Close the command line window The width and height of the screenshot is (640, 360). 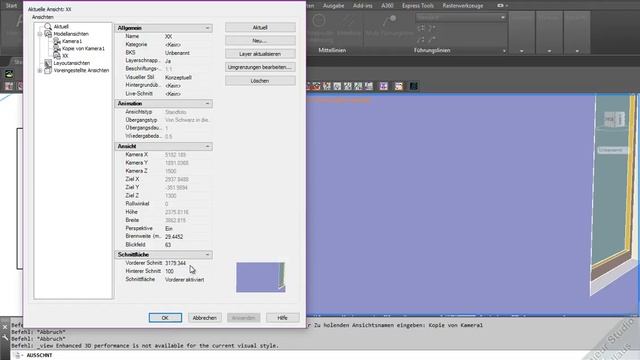tap(5, 327)
